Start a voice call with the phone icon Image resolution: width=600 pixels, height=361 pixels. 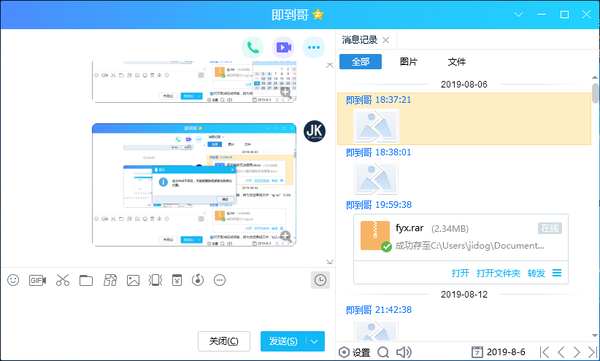point(253,47)
